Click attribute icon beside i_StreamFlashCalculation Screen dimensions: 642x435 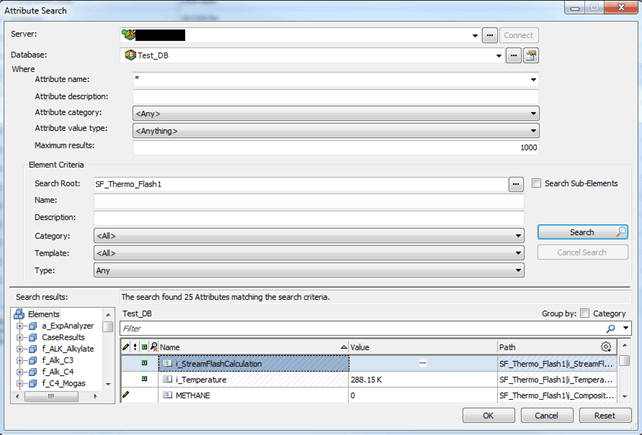[x=167, y=363]
